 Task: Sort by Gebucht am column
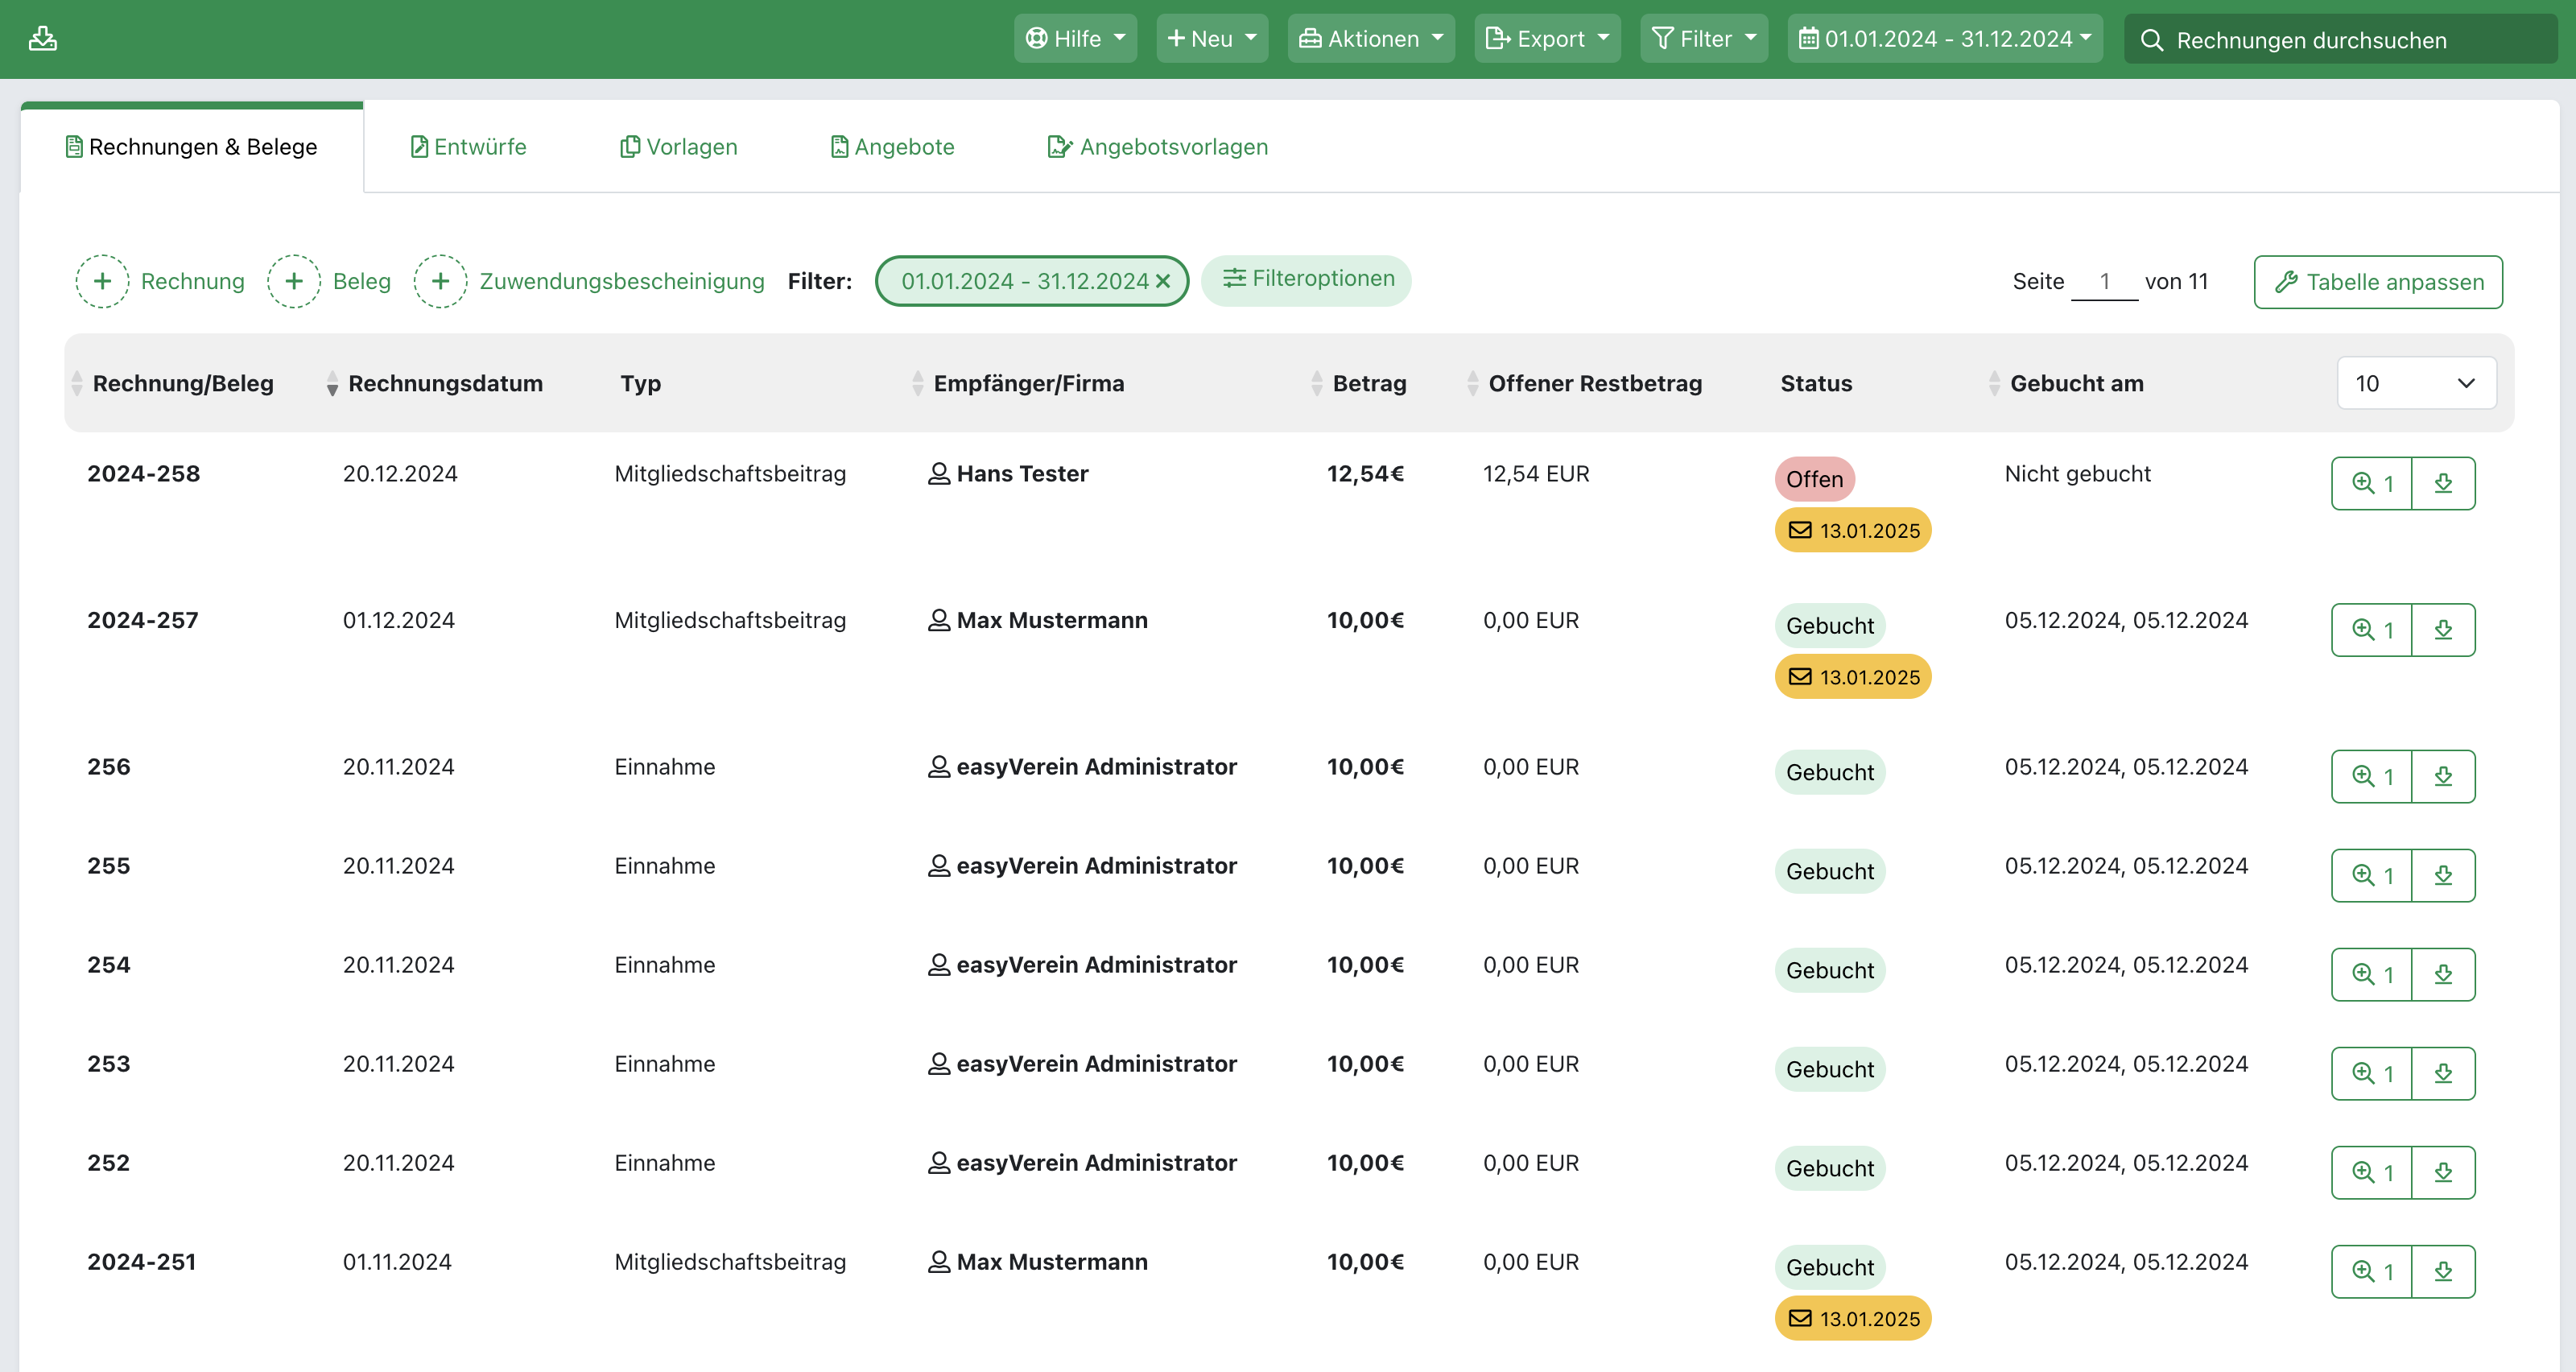(2075, 384)
